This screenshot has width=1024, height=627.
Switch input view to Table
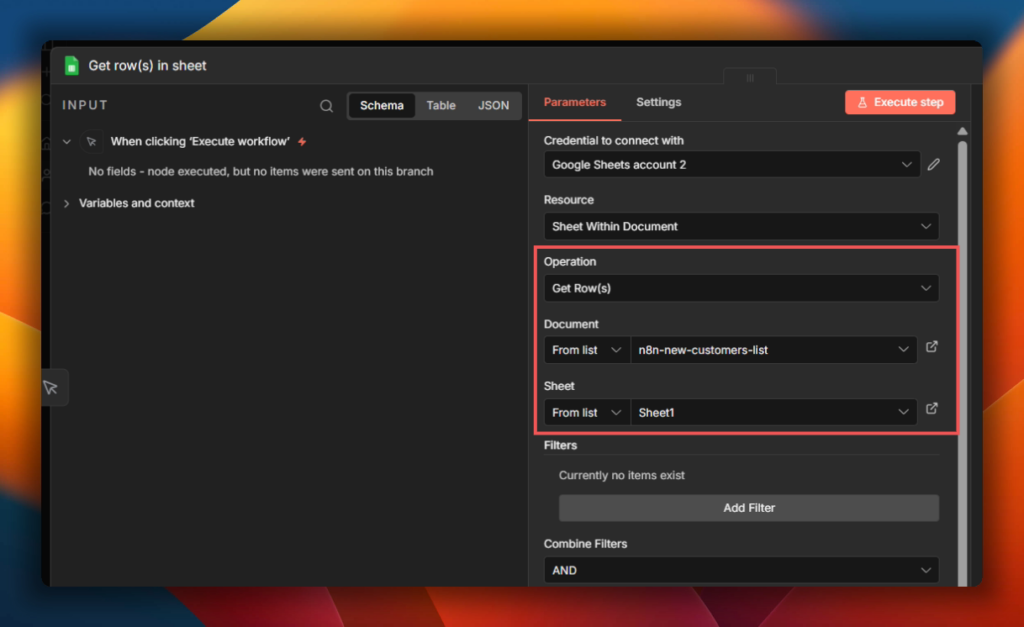441,106
